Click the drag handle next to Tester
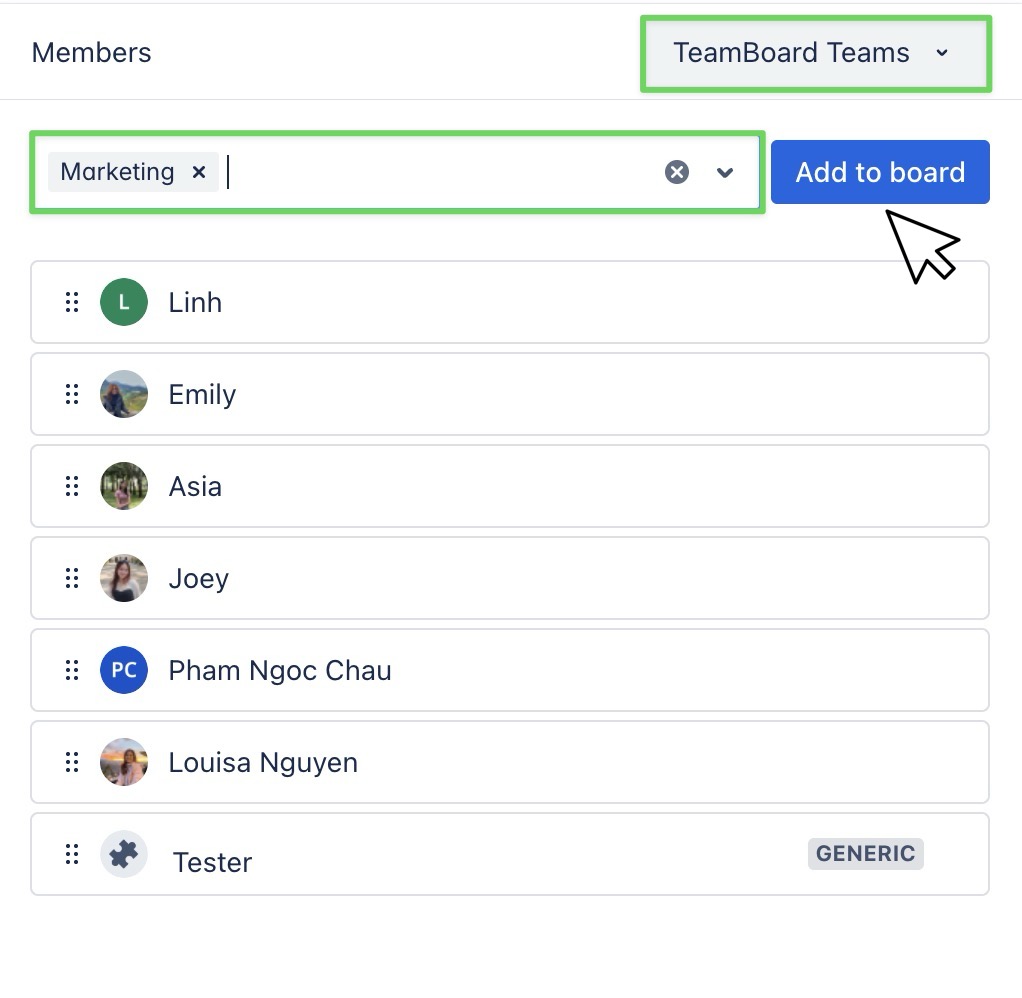 (71, 854)
